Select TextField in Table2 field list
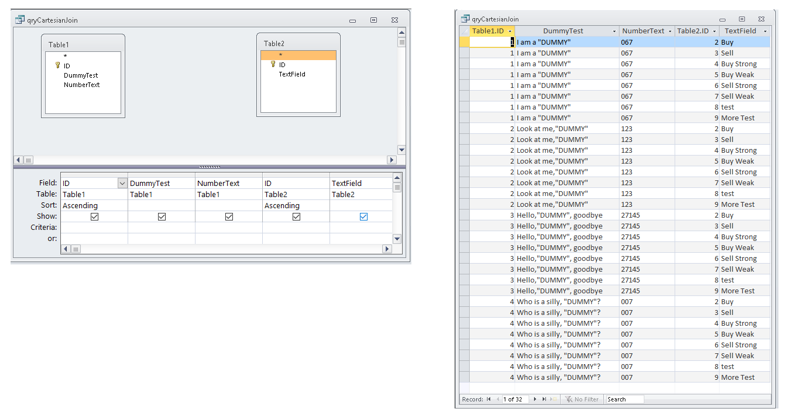 pos(292,75)
